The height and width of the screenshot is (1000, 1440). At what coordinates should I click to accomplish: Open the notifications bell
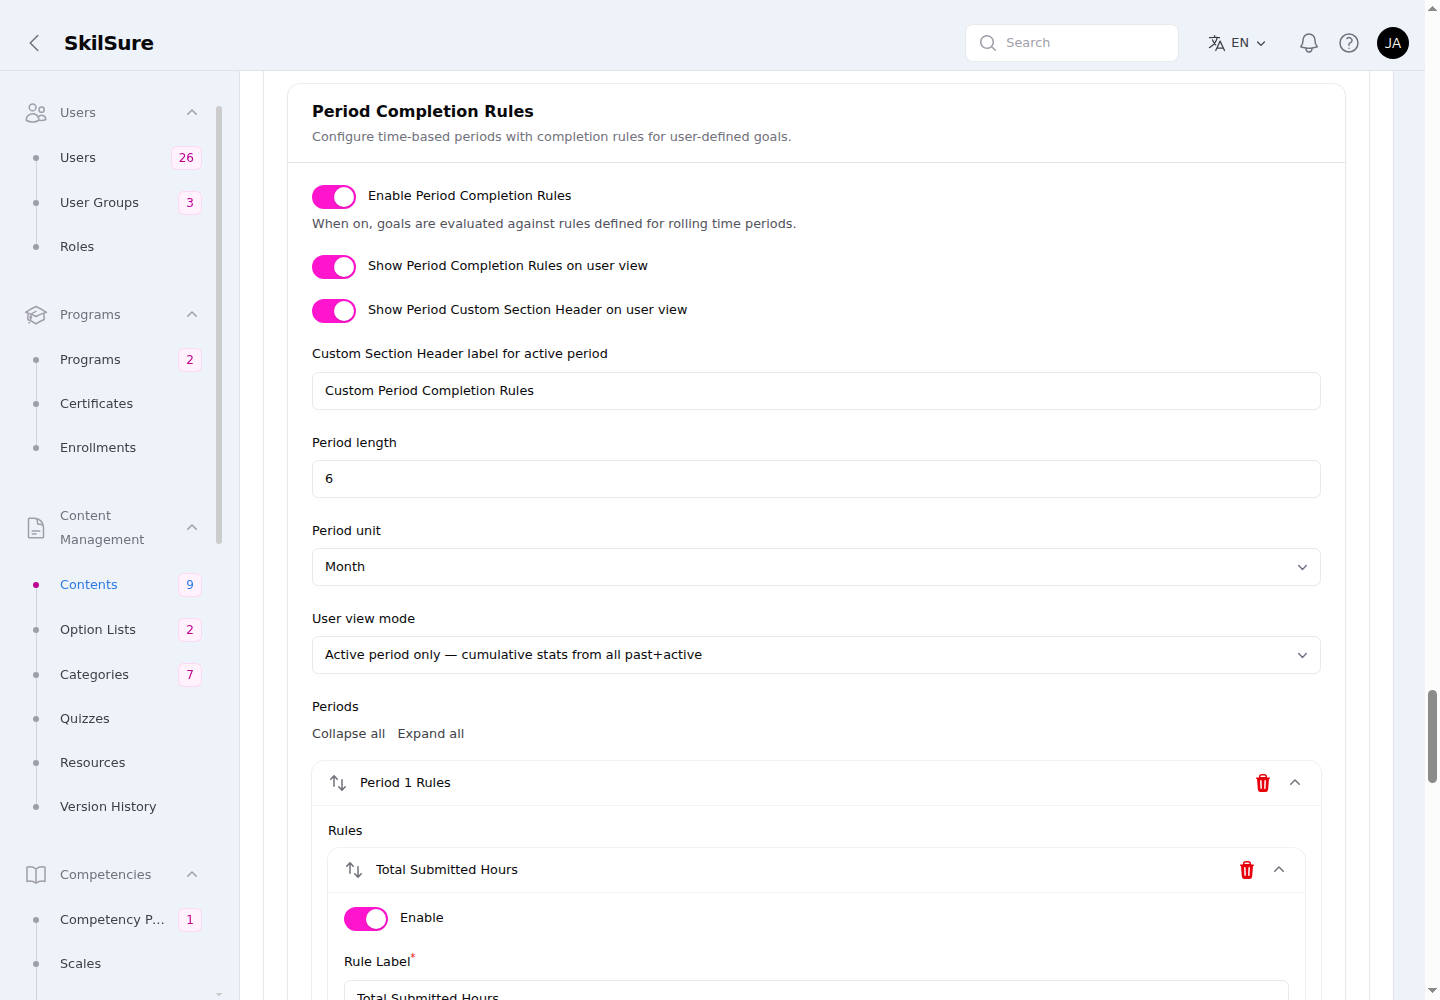point(1308,43)
